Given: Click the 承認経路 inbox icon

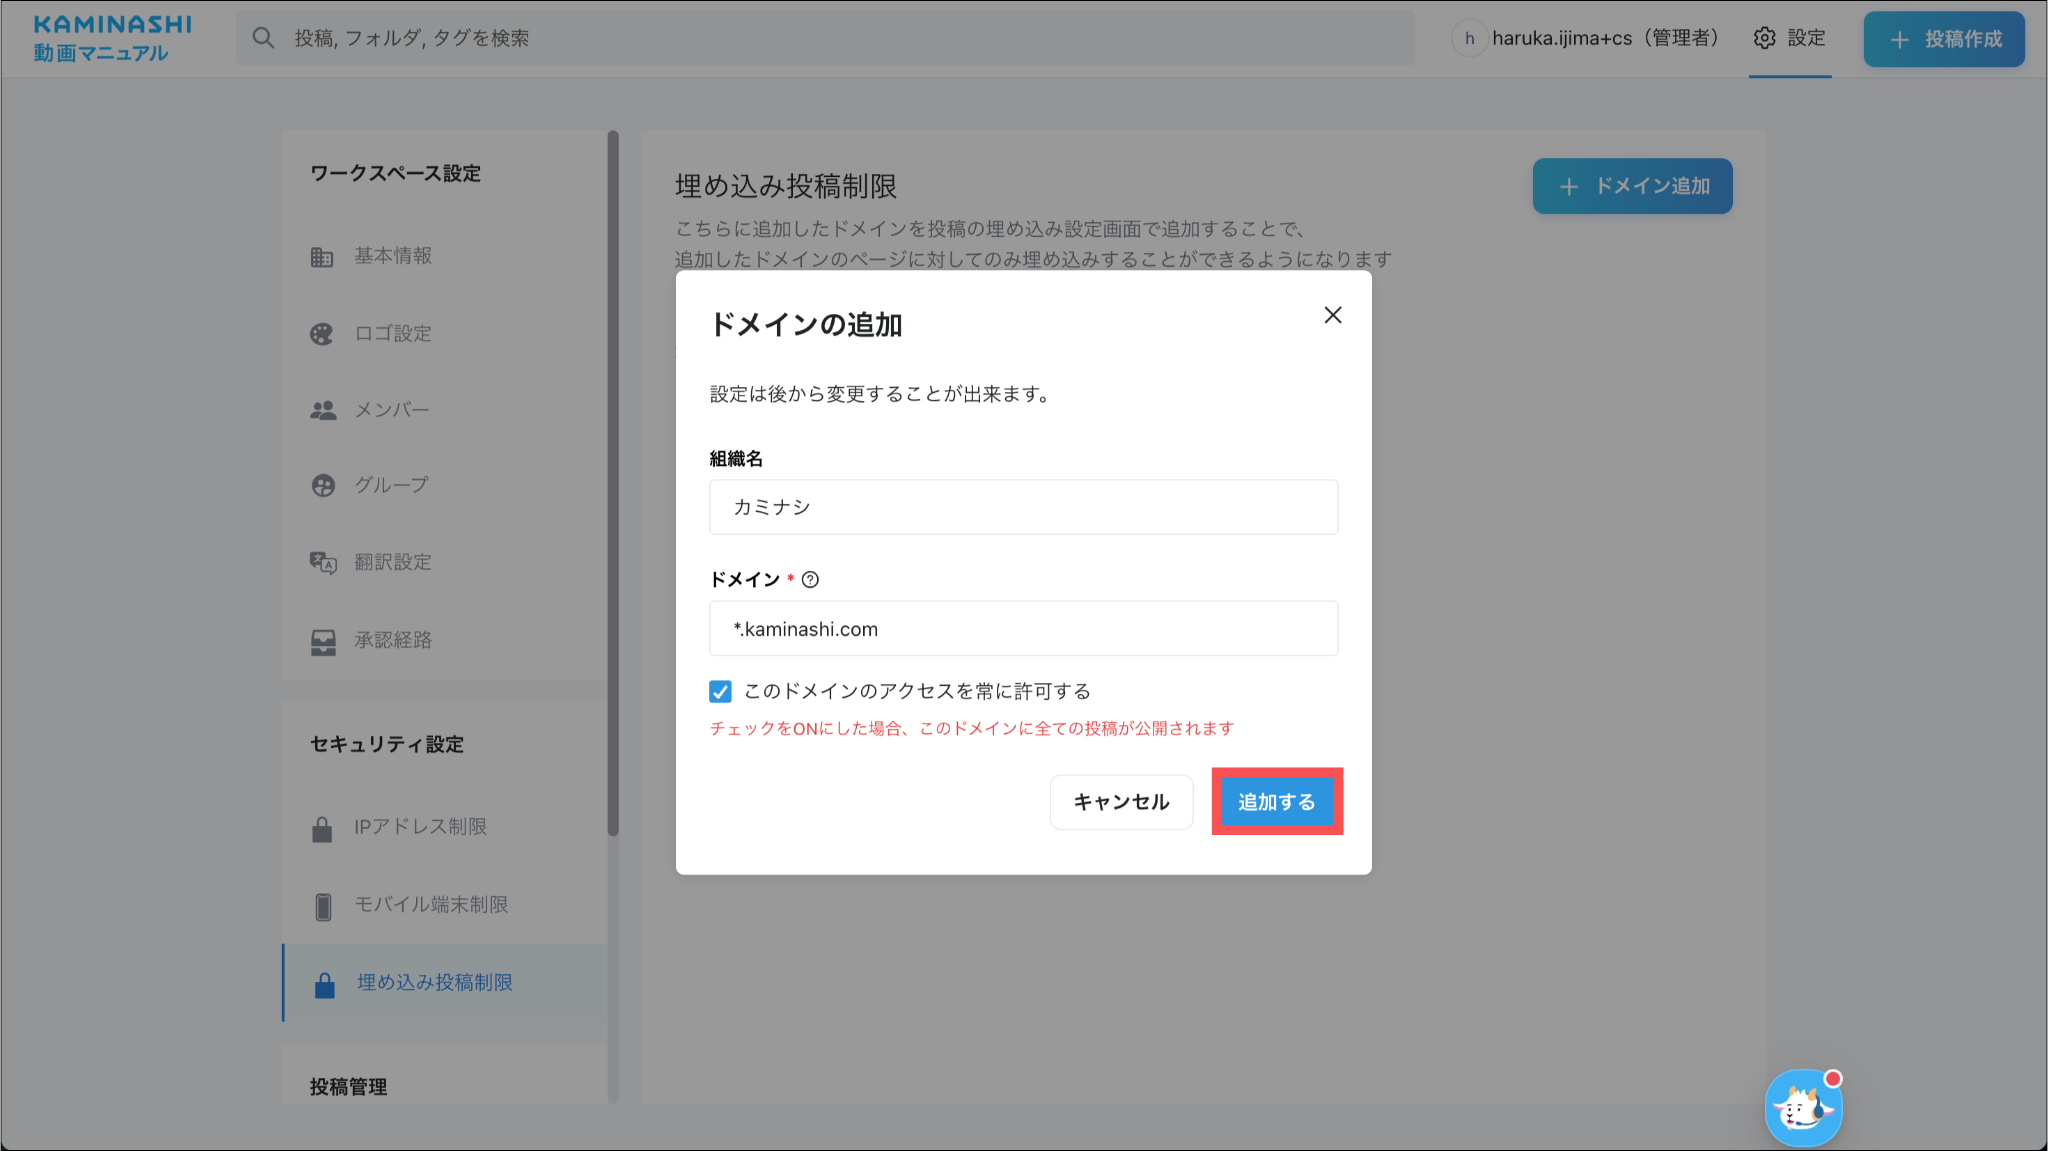Looking at the screenshot, I should tap(323, 641).
